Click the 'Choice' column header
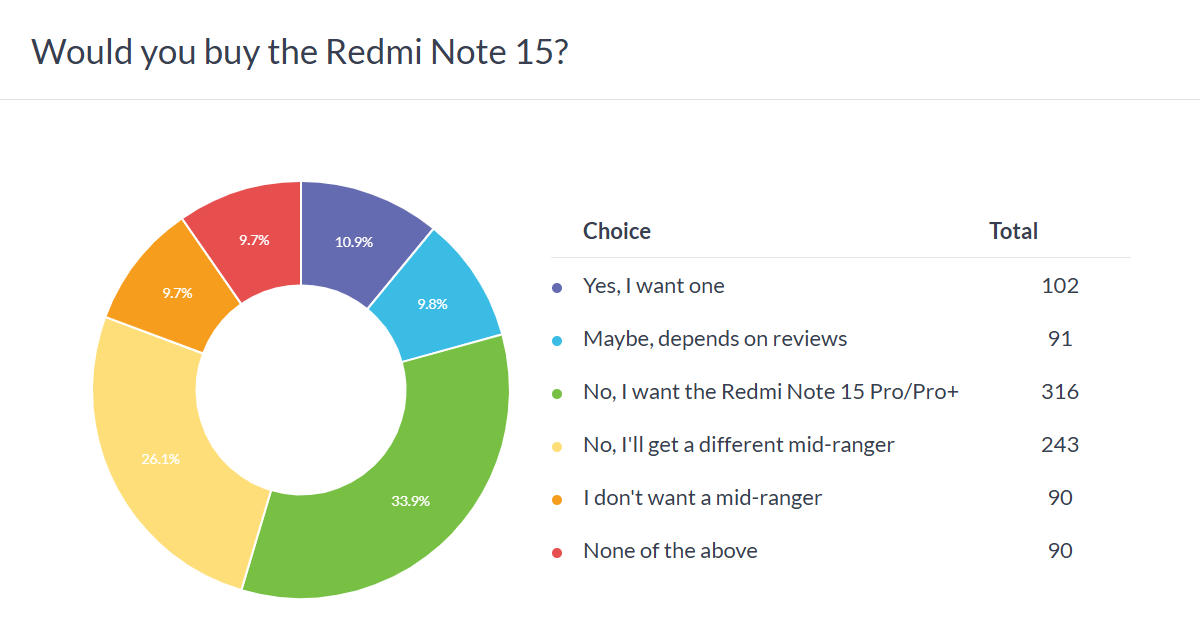 coord(617,231)
